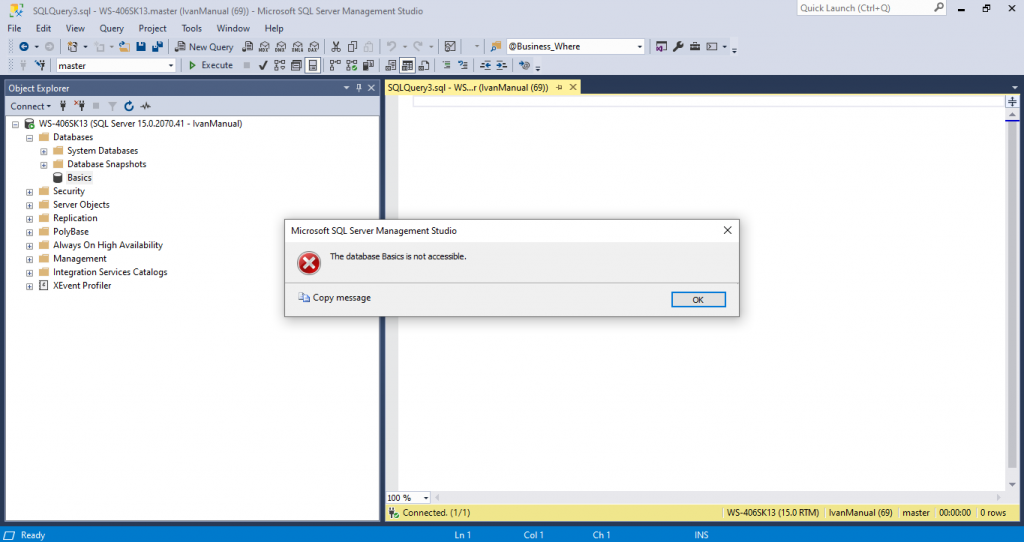
Task: Select the Basics database in tree
Action: [x=79, y=178]
